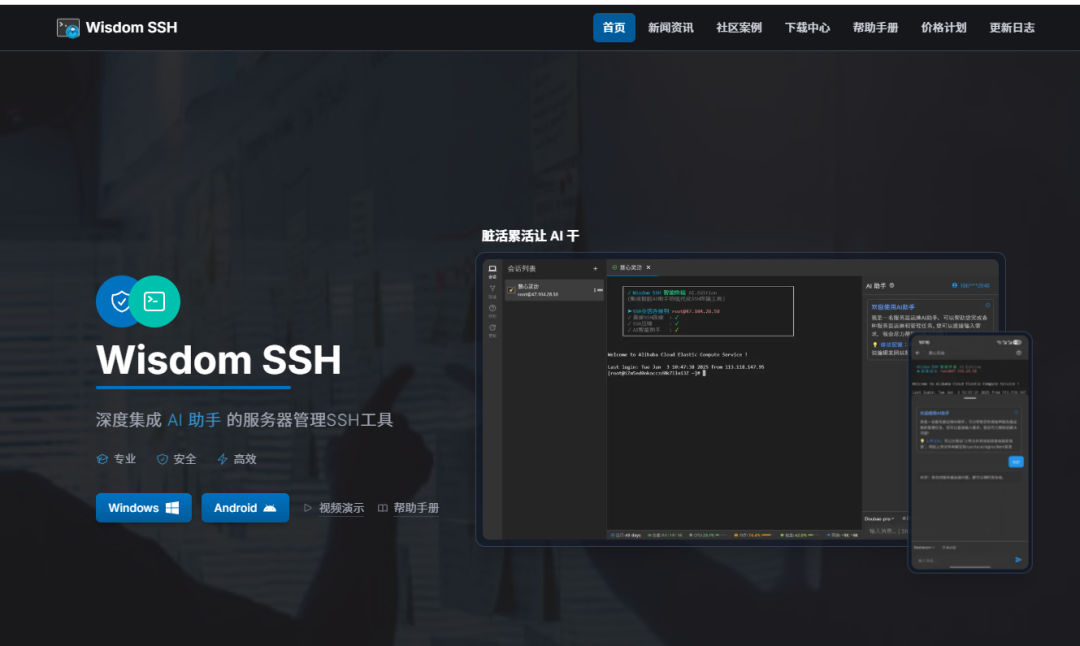Click the 脏活累活让 AI 干 caption
The width and height of the screenshot is (1080, 646).
pyautogui.click(x=530, y=236)
